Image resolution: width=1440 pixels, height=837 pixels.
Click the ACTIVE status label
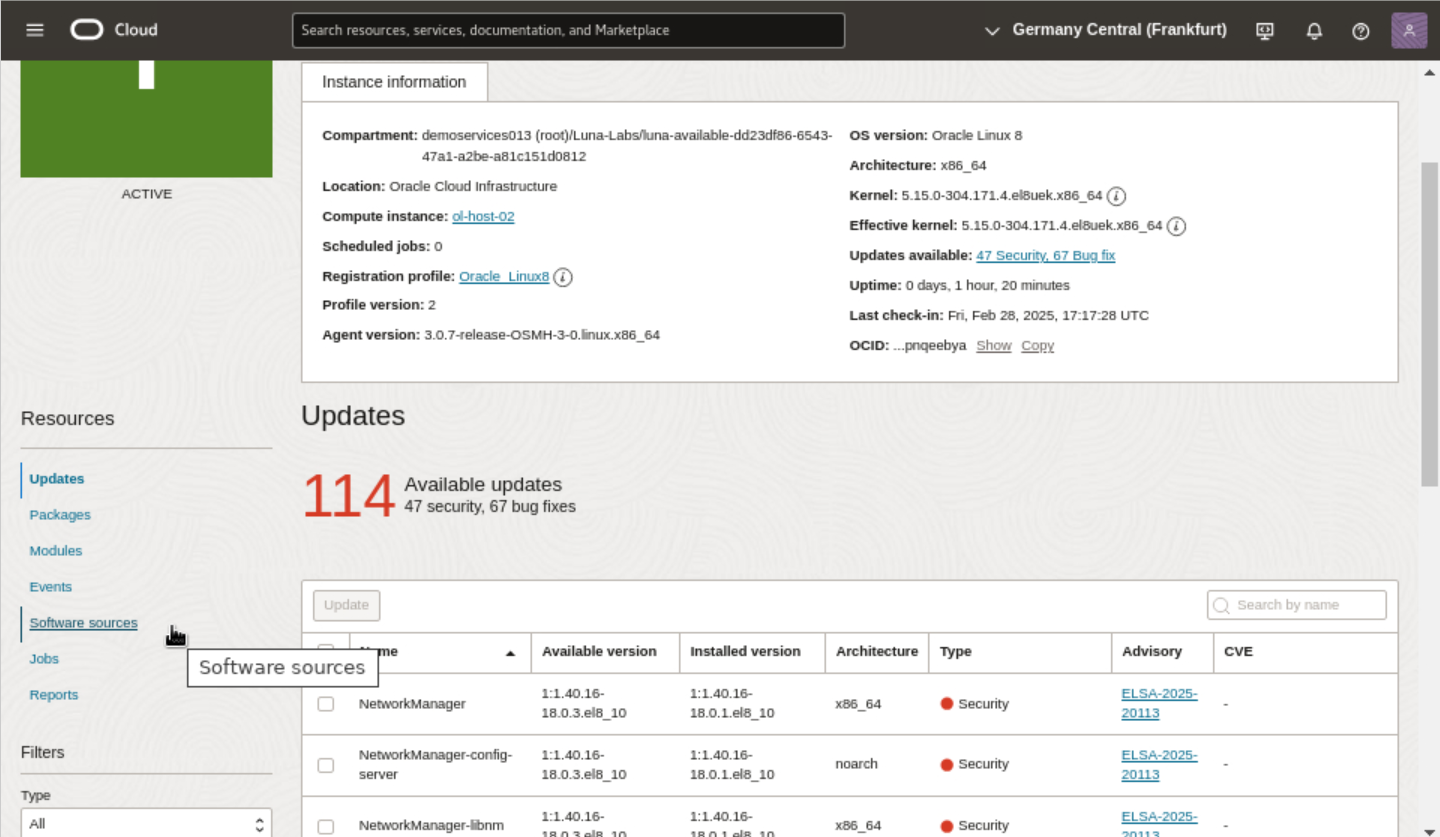click(147, 194)
